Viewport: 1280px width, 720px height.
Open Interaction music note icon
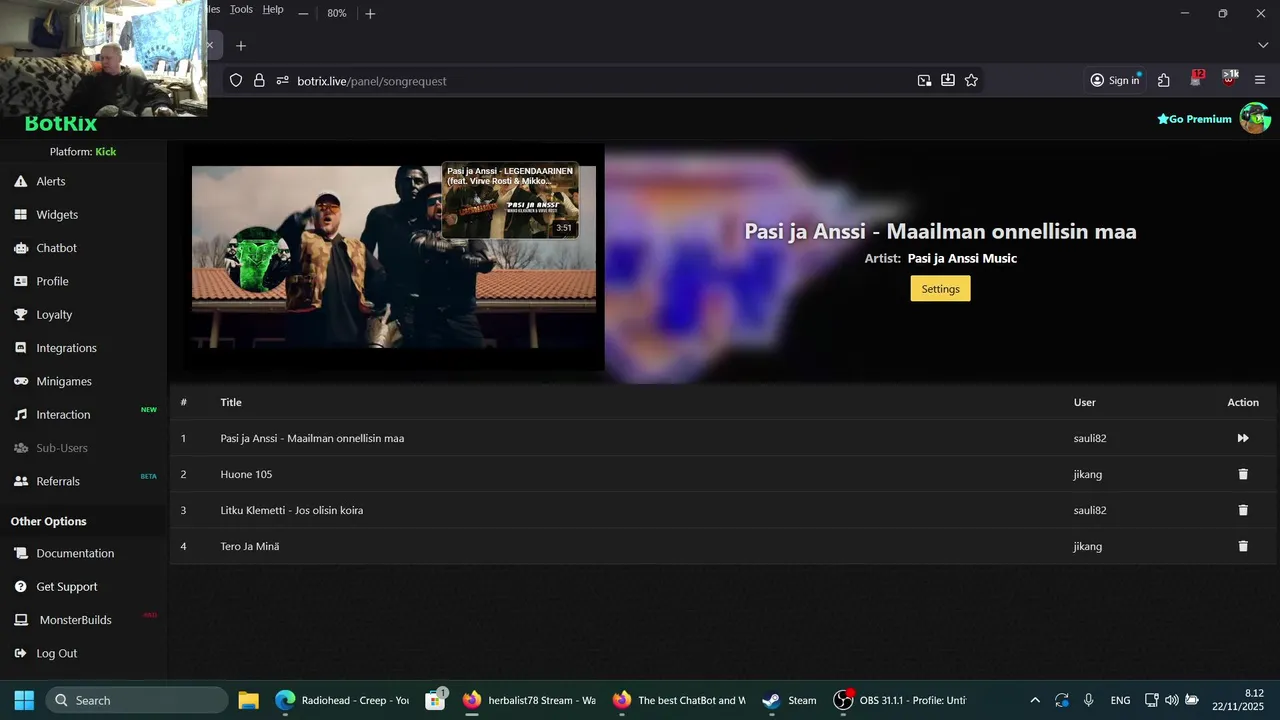click(x=20, y=414)
